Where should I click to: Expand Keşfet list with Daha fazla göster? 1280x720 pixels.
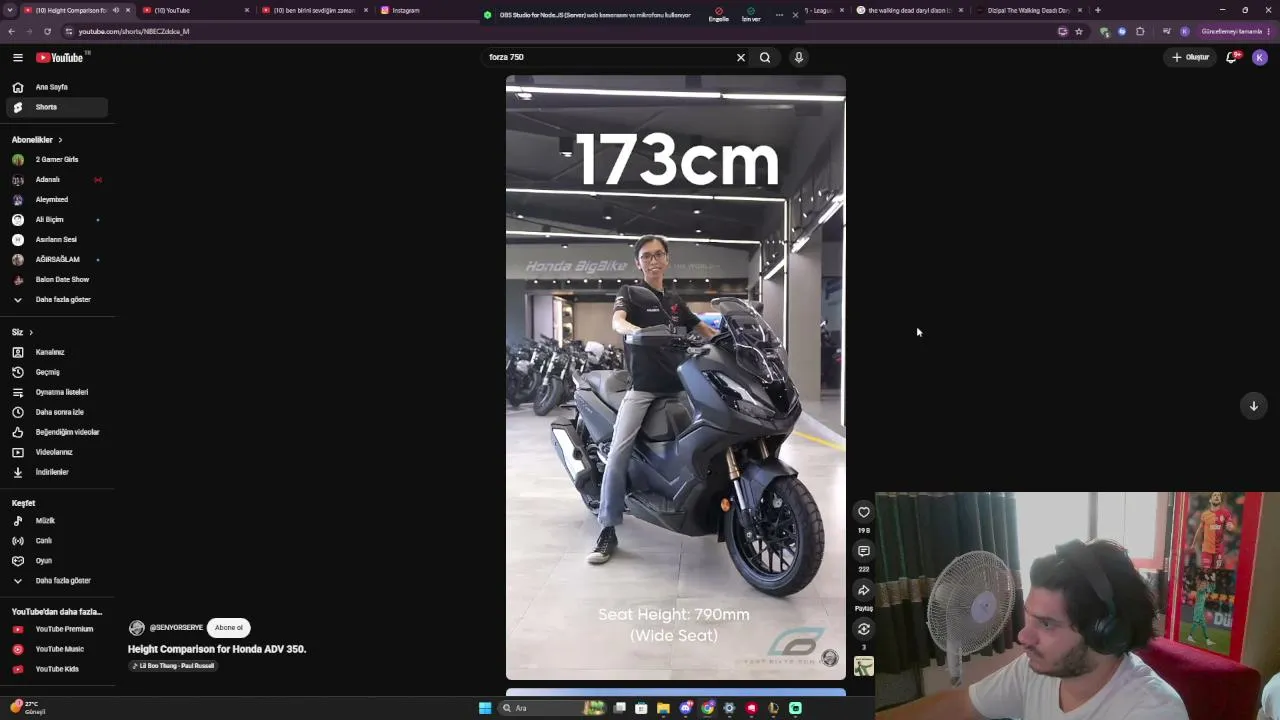[x=57, y=581]
